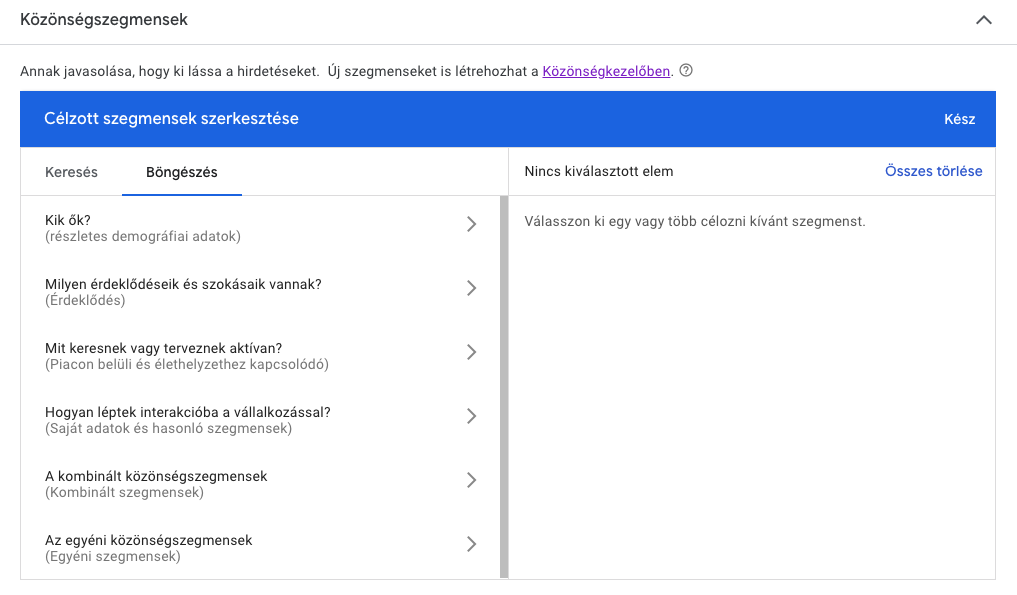Expand the Kombinált szegmensek arrow
Viewport: 1017px width, 595px height.
(472, 480)
